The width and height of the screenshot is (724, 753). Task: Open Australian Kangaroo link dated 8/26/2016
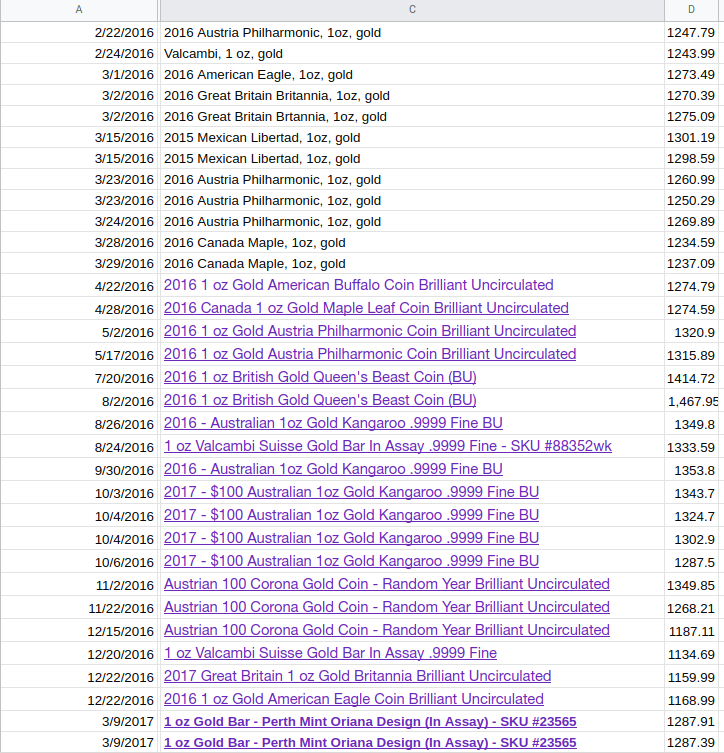tap(333, 424)
